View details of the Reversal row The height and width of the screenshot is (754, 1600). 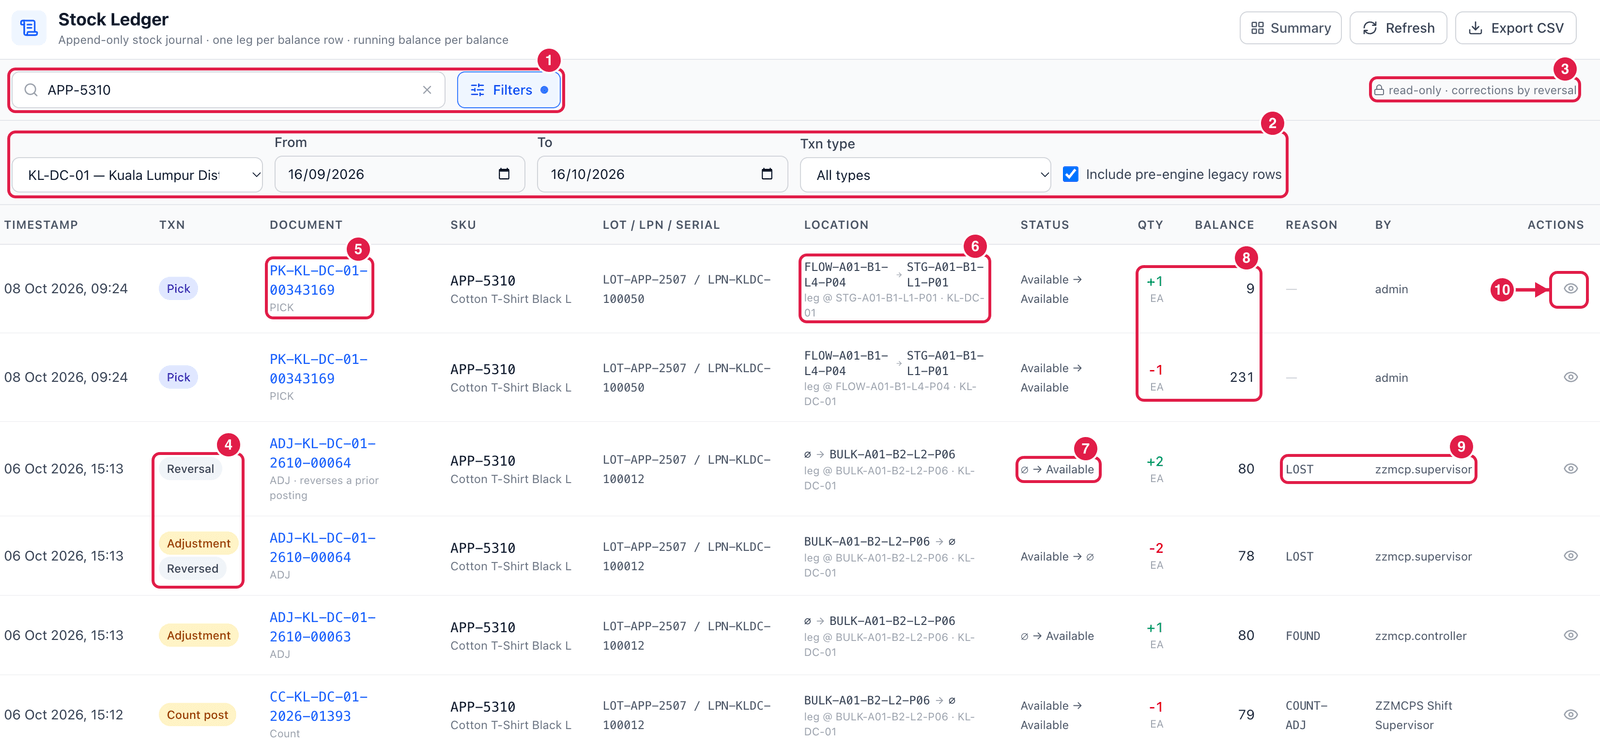point(1570,469)
